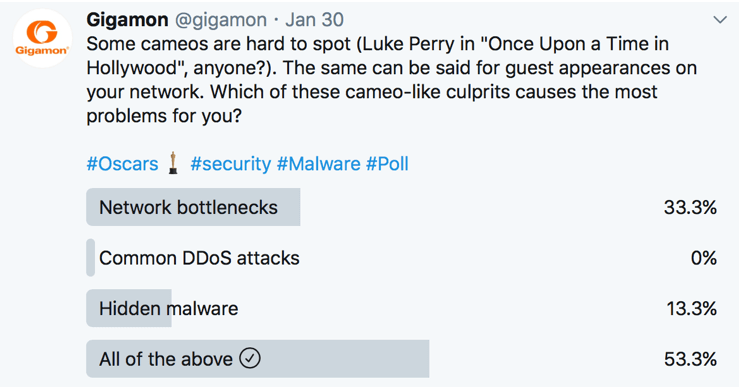This screenshot has width=739, height=387.
Task: Open the tweet options chevron menu
Action: point(720,20)
